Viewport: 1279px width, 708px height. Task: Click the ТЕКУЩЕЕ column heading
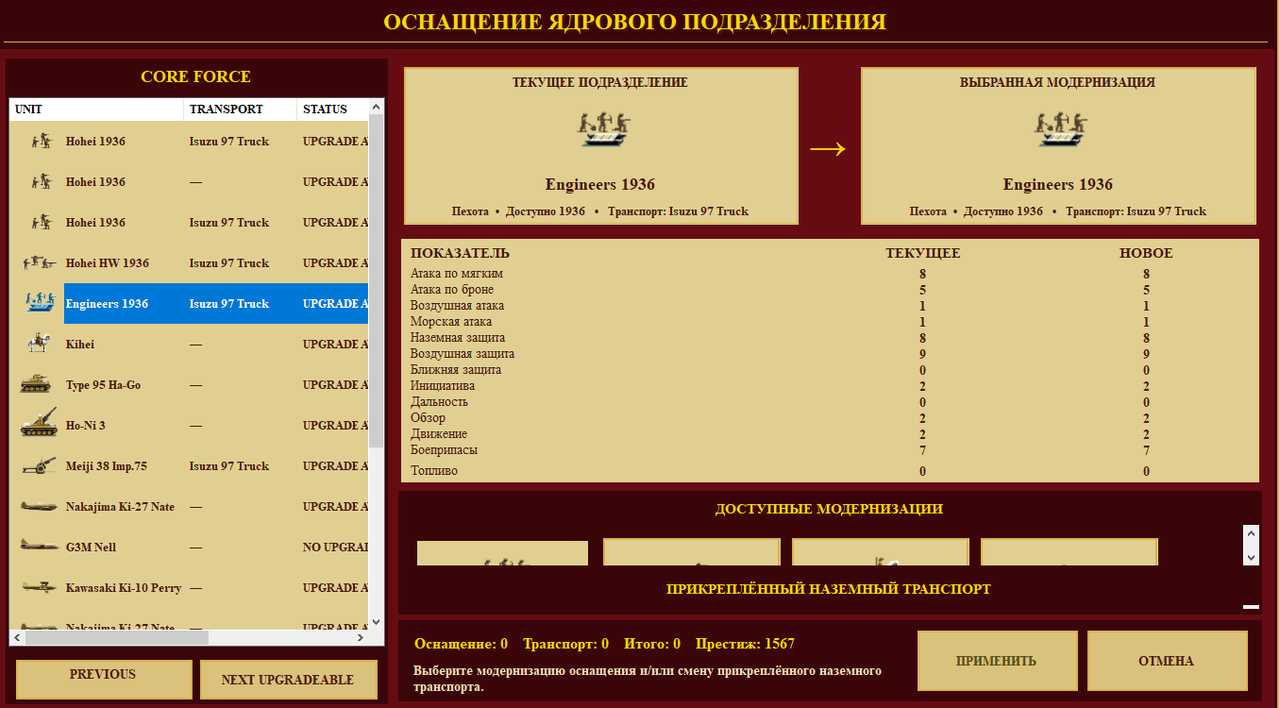(923, 253)
